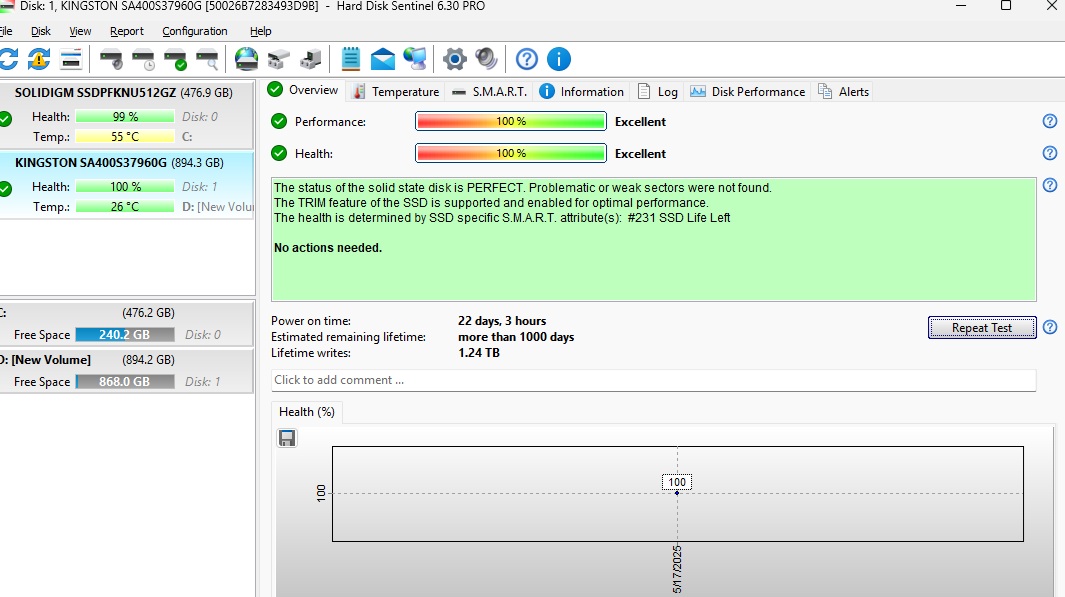The image size is (1065, 597).
Task: Click the 'more than 1000 days' value
Action: [516, 337]
